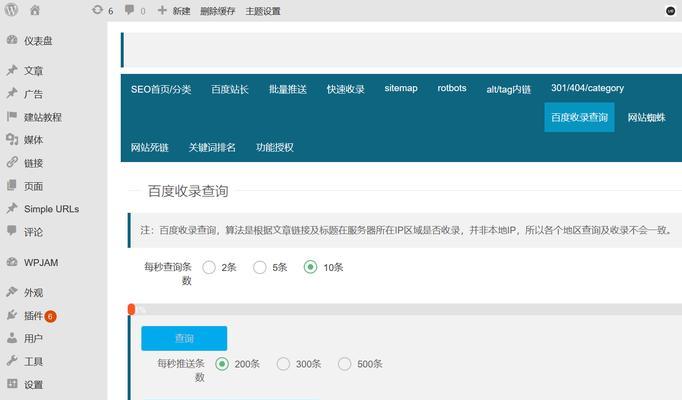Switch to 批量推送 tab
Viewport: 682px width, 400px height.
coord(288,89)
